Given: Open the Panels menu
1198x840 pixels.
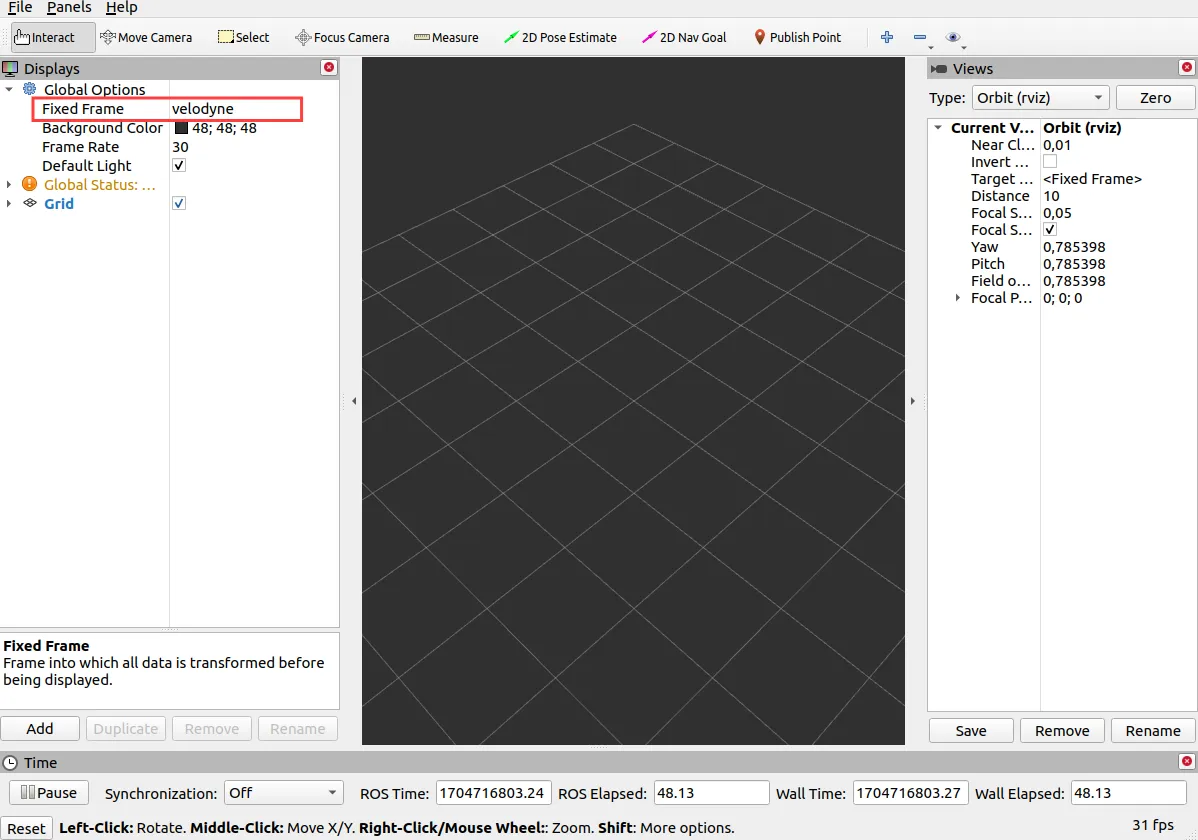Looking at the screenshot, I should [x=69, y=8].
